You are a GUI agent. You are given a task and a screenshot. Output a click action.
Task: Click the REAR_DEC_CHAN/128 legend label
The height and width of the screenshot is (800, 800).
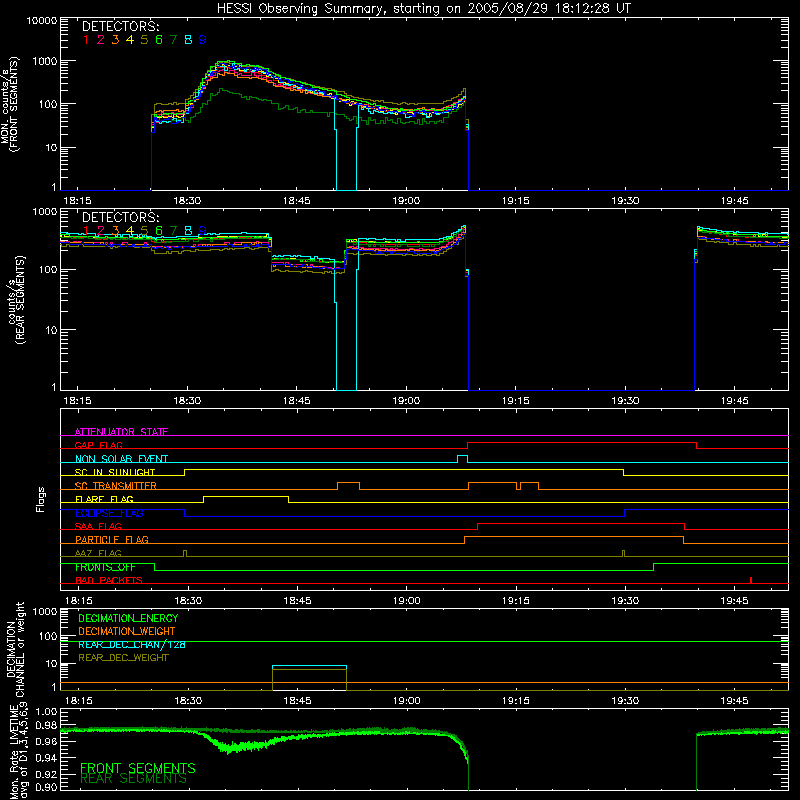[132, 644]
